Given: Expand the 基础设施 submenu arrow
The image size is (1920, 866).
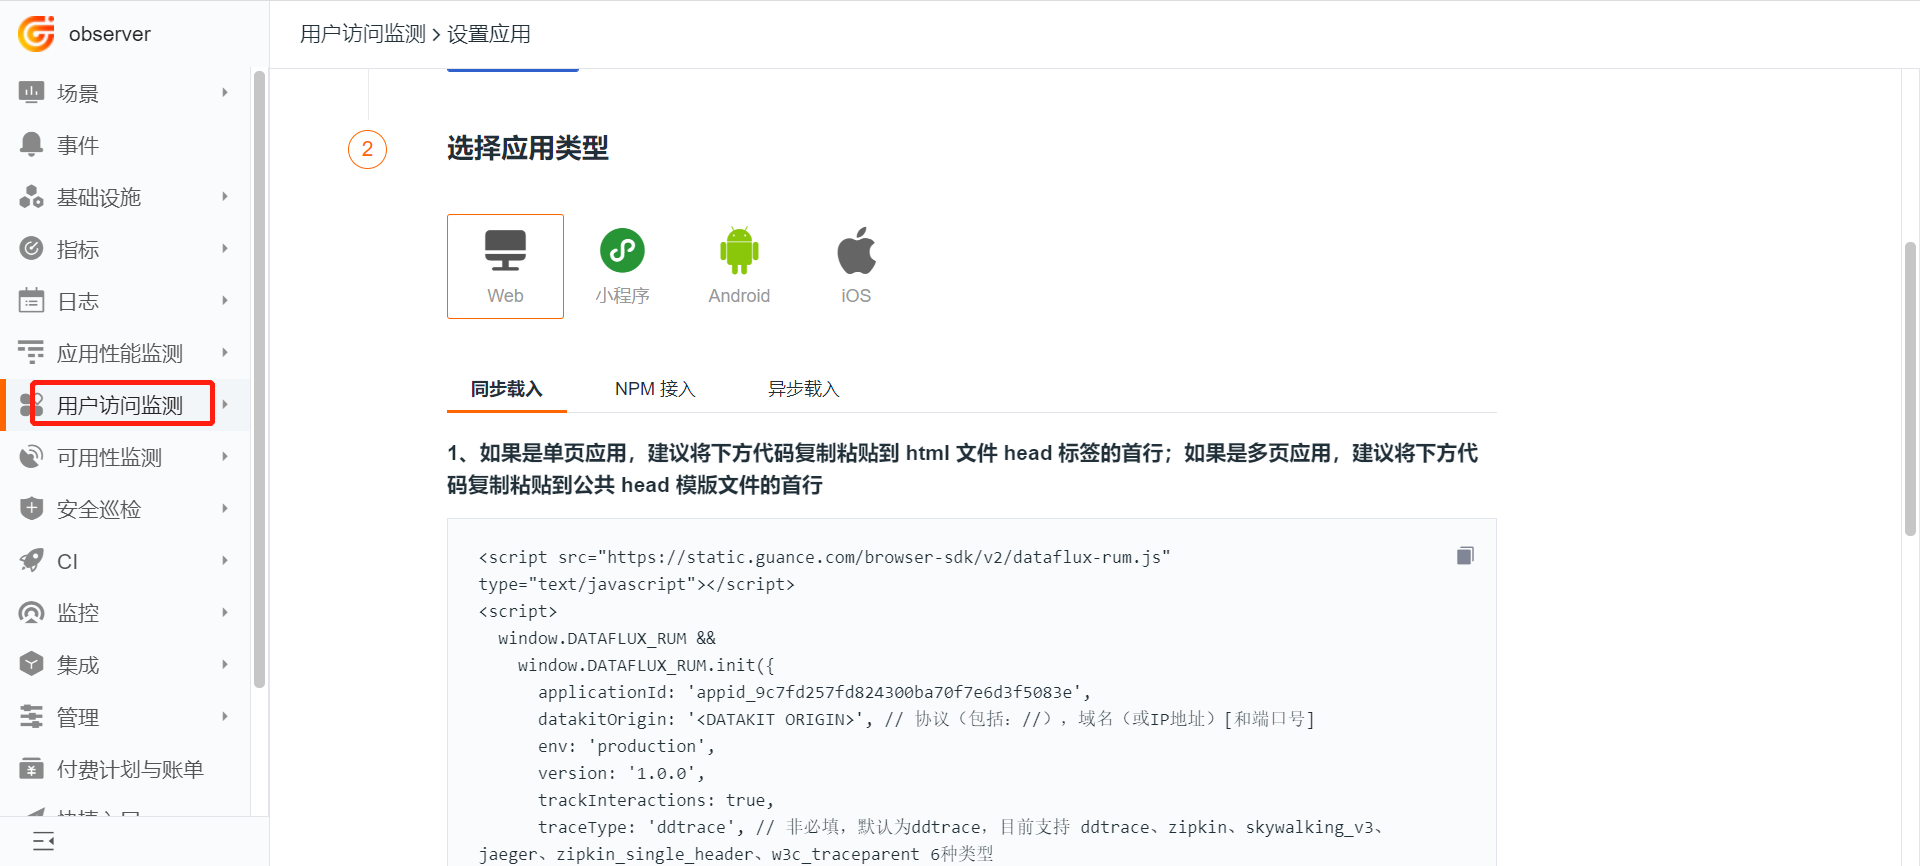Looking at the screenshot, I should coord(225,197).
